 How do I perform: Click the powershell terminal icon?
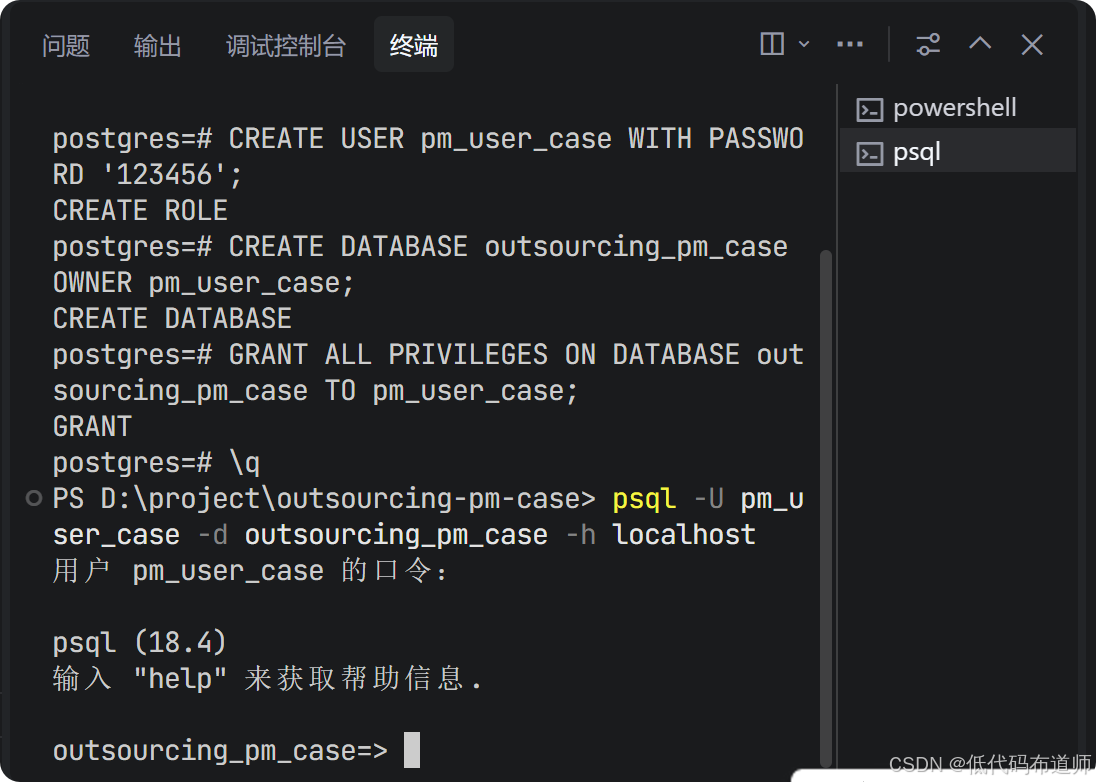click(870, 110)
